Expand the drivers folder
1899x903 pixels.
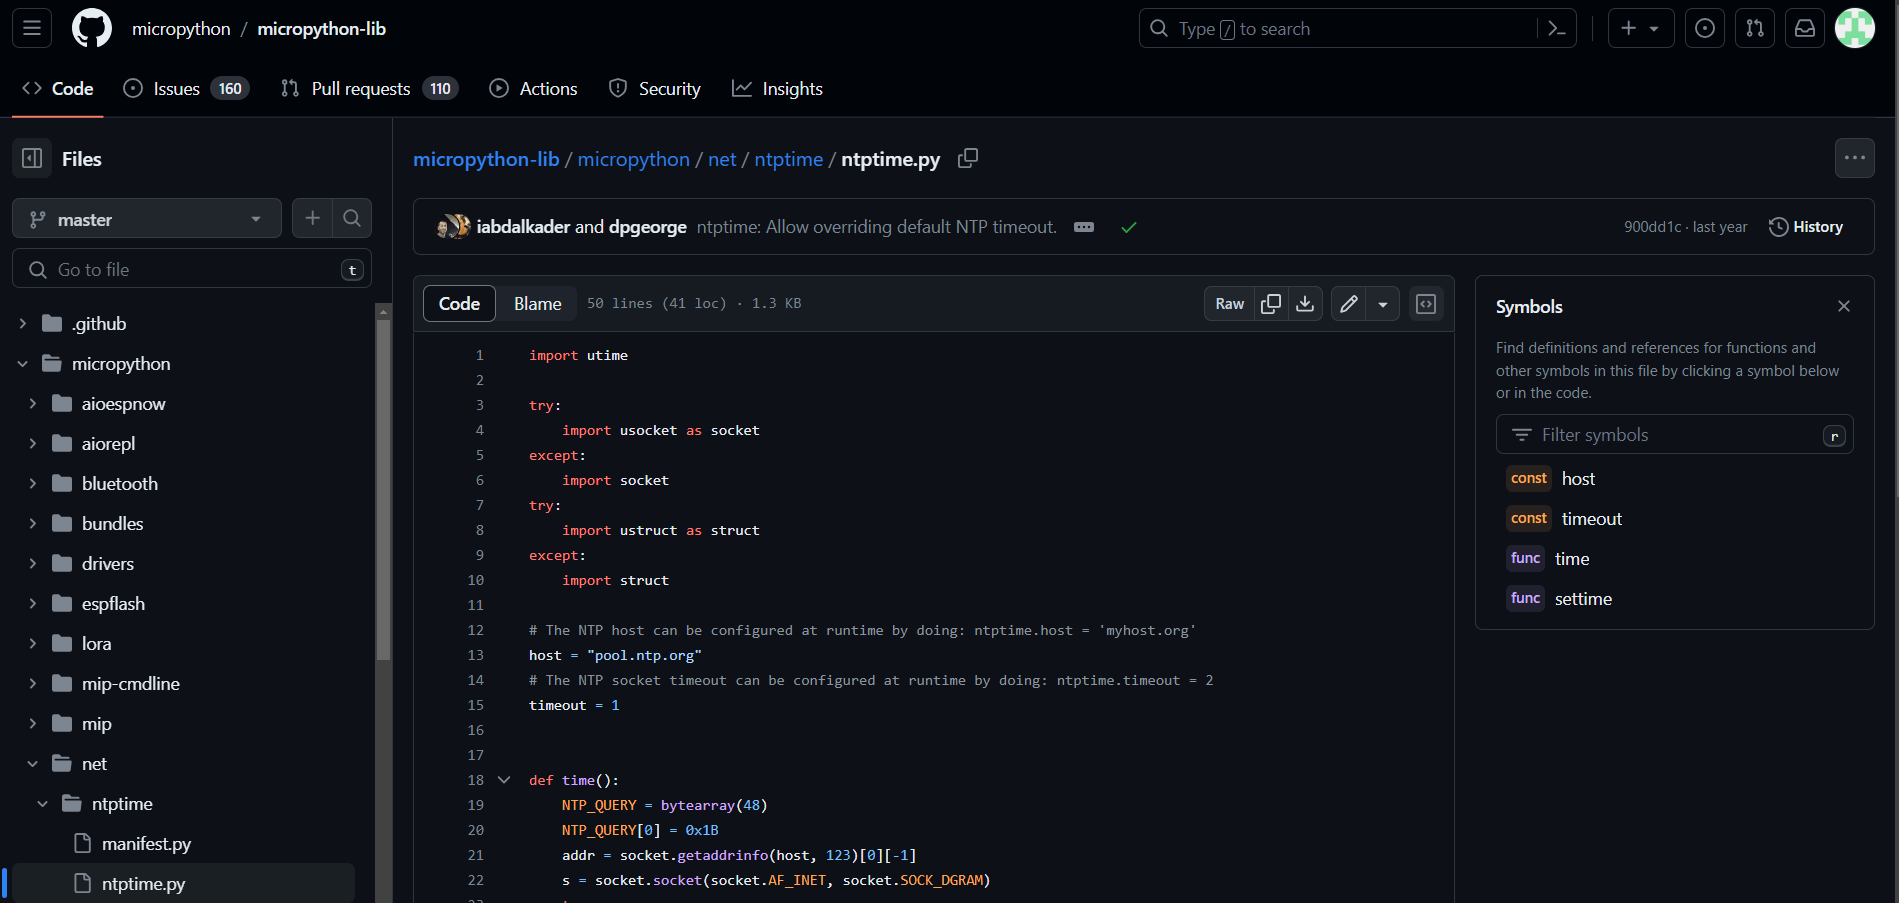coord(33,564)
